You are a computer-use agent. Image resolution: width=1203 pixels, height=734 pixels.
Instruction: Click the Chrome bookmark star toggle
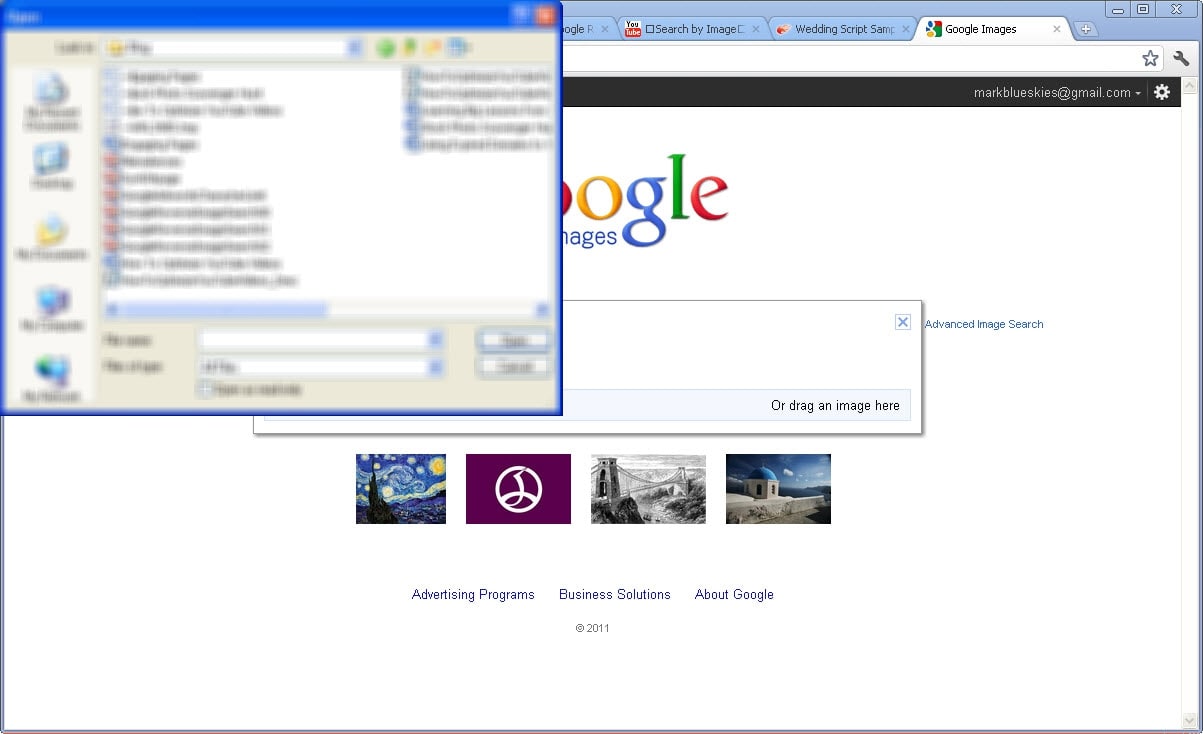pyautogui.click(x=1150, y=58)
